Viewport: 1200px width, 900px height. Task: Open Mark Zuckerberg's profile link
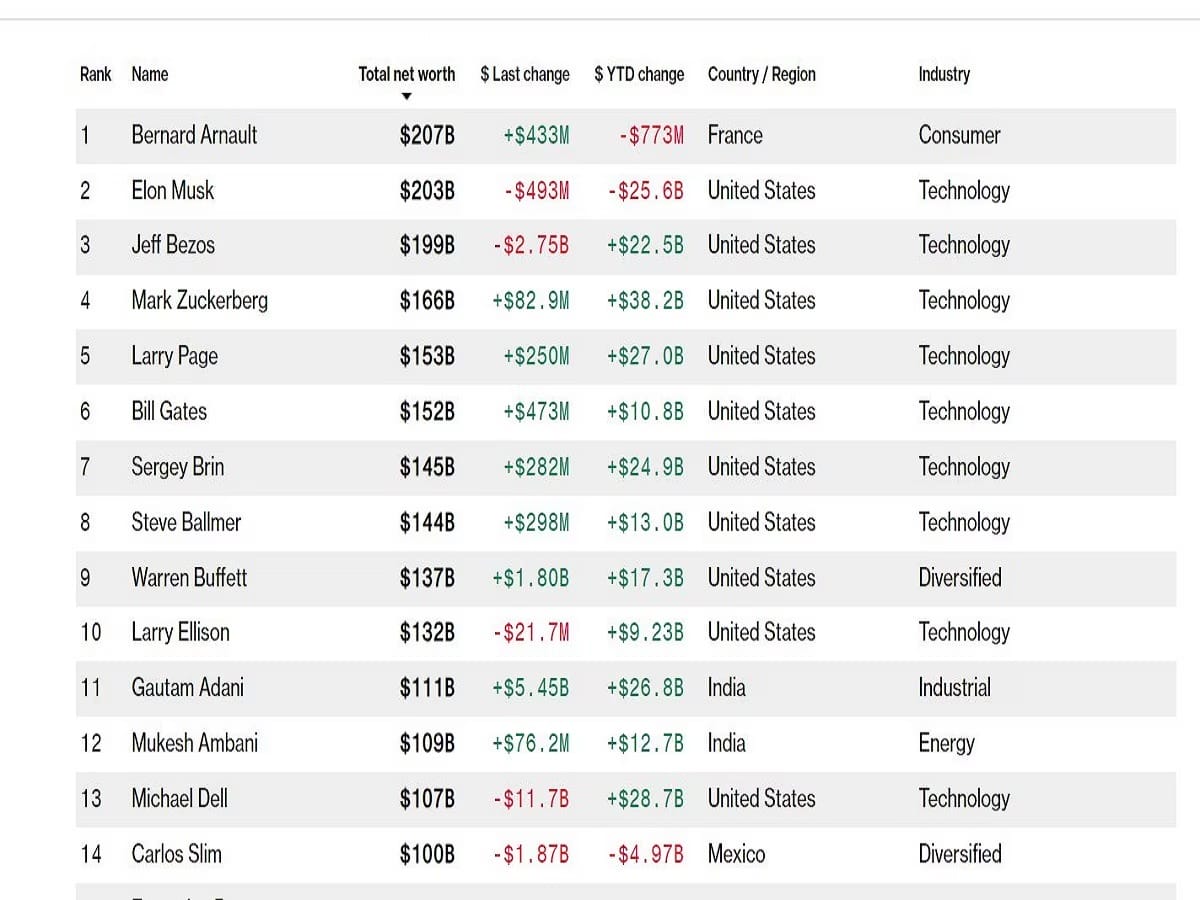pos(199,300)
